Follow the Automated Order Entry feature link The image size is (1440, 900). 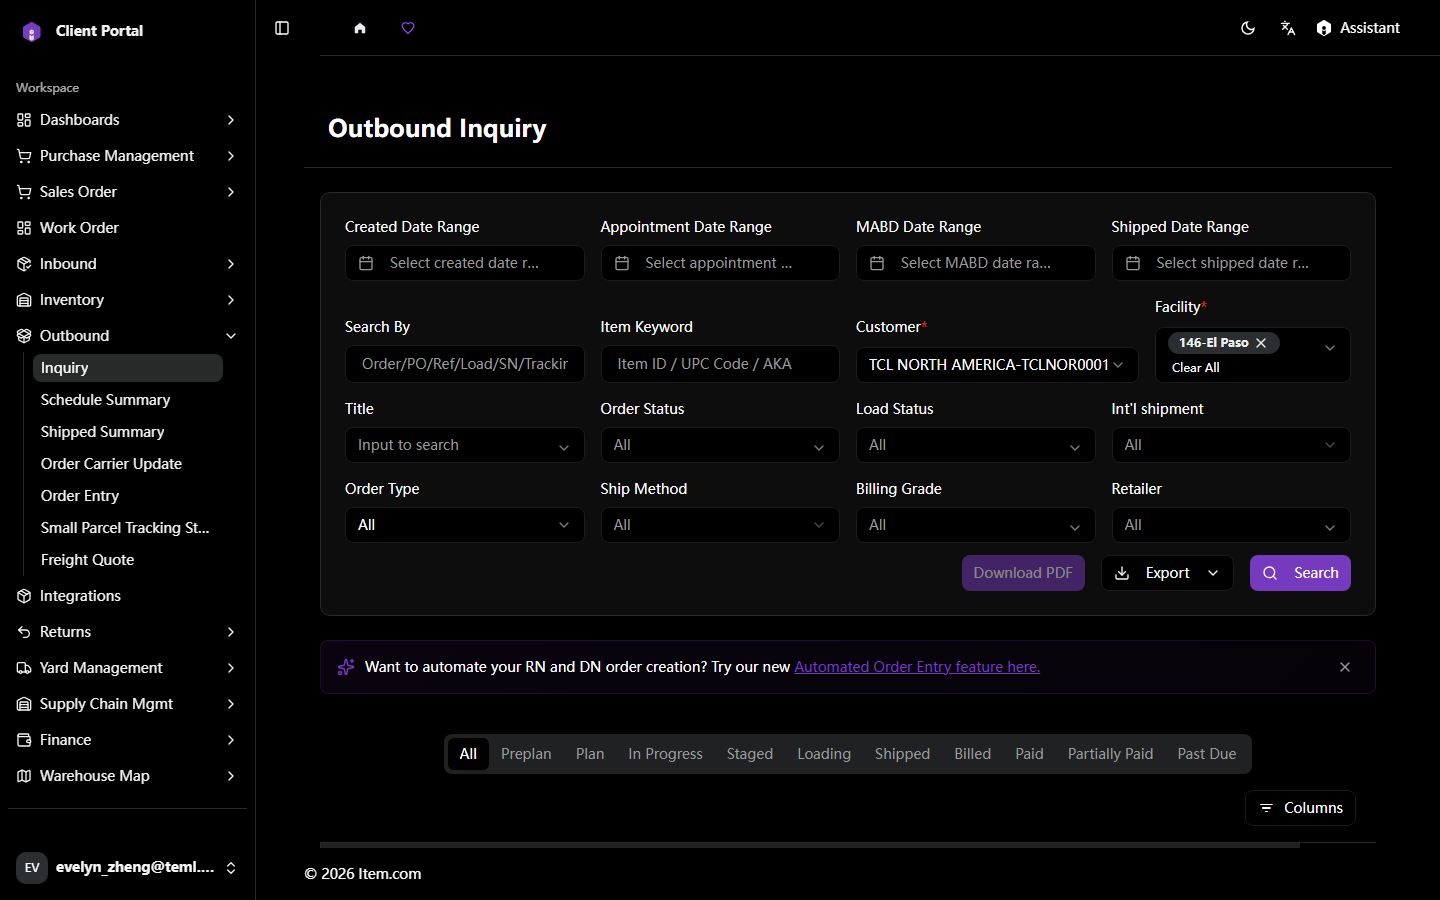click(917, 667)
